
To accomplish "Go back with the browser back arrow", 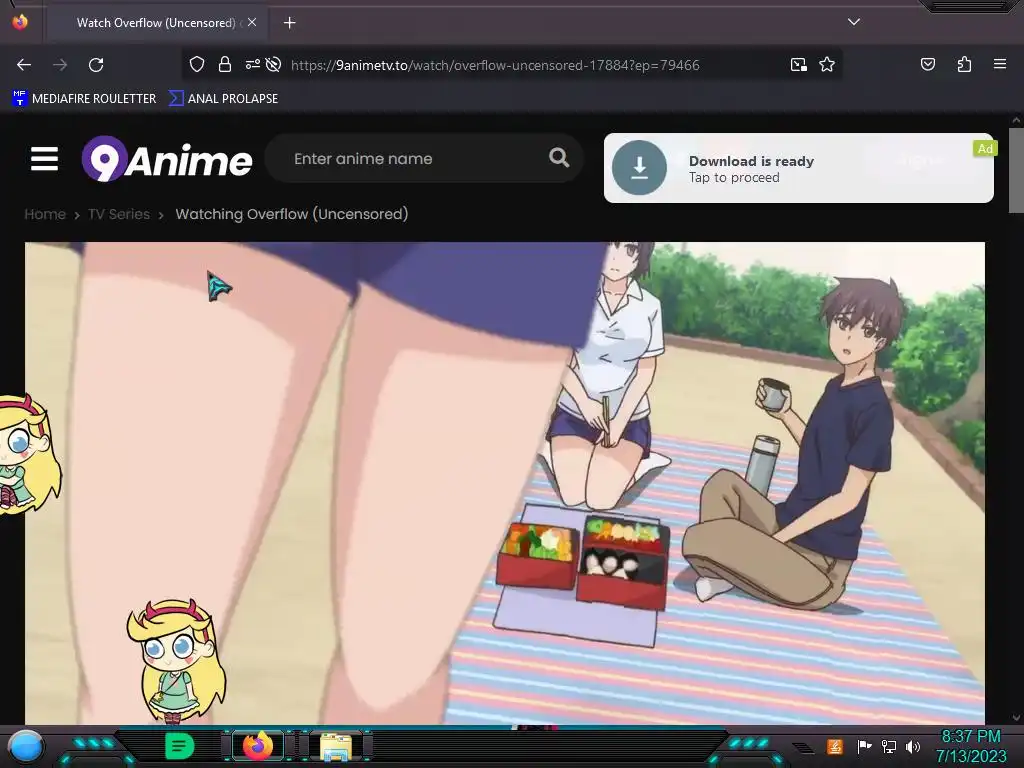I will (24, 65).
